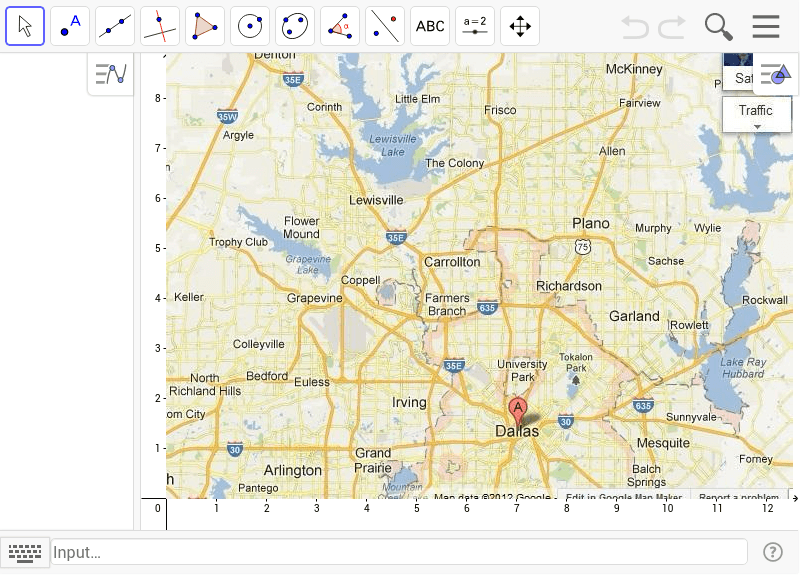Click the 635 shield near Farmers Branch
Screen dimensions: 800x575
(487, 307)
